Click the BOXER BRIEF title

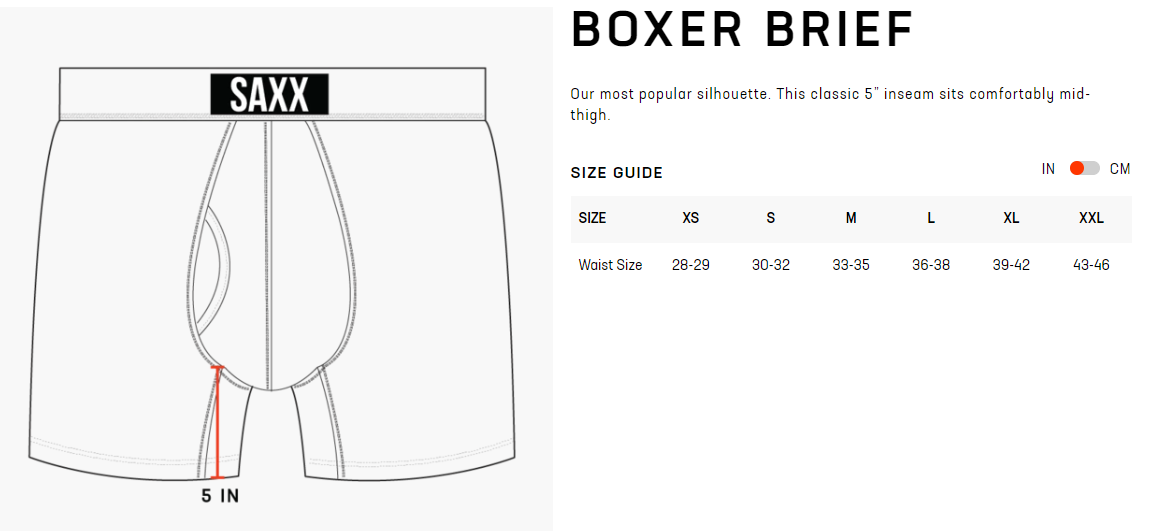(742, 31)
